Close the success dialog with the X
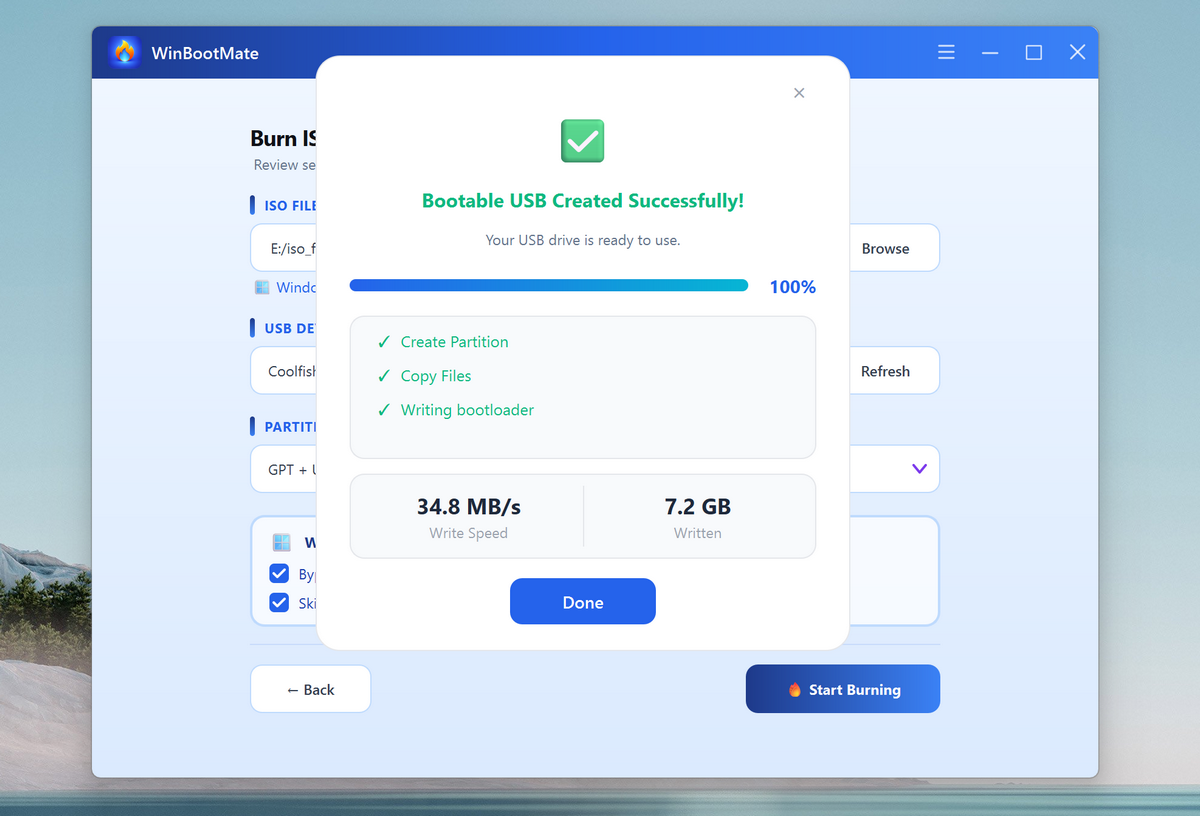This screenshot has height=816, width=1200. (x=799, y=93)
